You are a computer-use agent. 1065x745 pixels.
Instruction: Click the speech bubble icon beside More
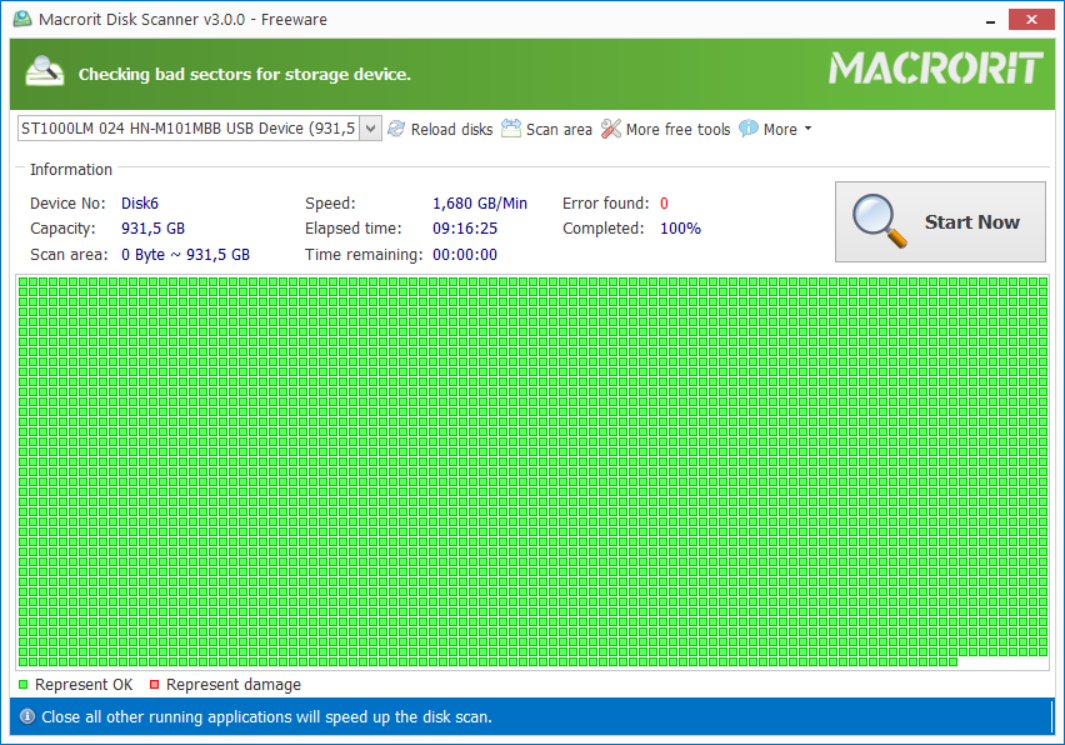tap(748, 129)
